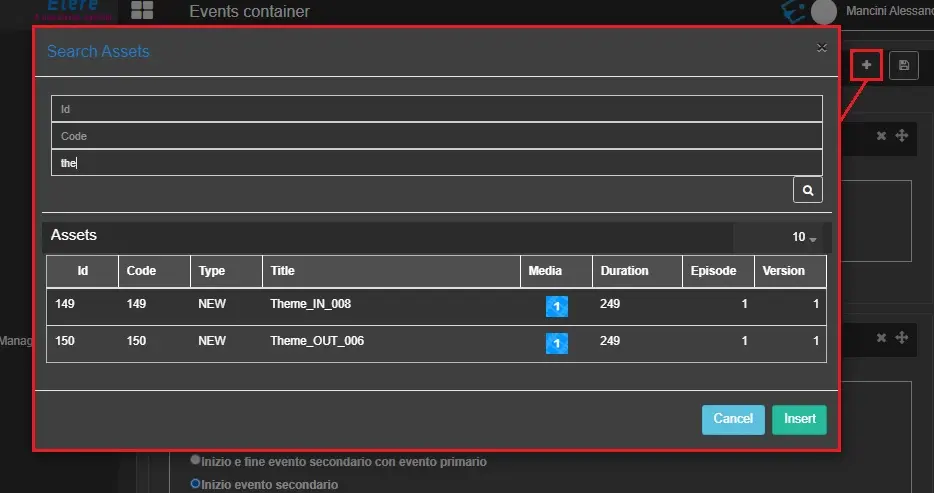Select 'Inizio e fine evento secondario' radio option
Image resolution: width=934 pixels, height=493 pixels.
[x=195, y=461]
